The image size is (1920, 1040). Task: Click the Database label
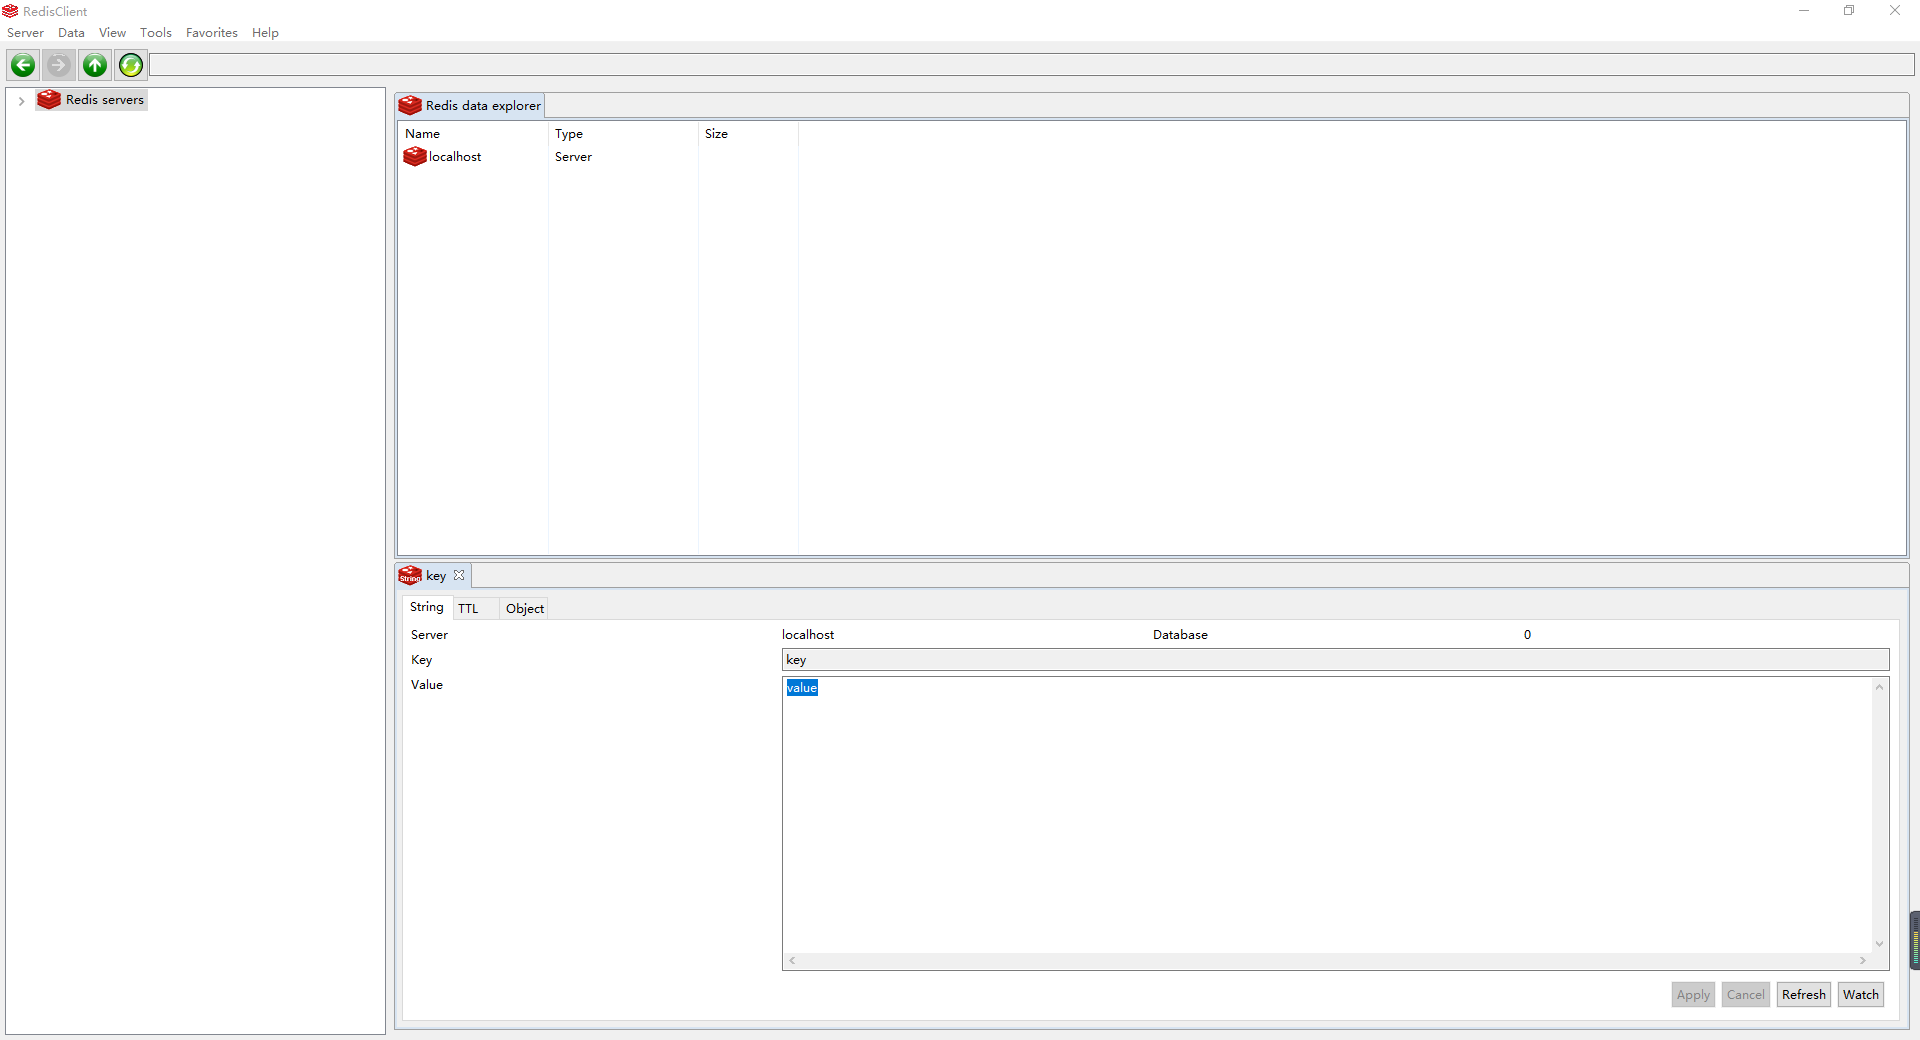1180,635
